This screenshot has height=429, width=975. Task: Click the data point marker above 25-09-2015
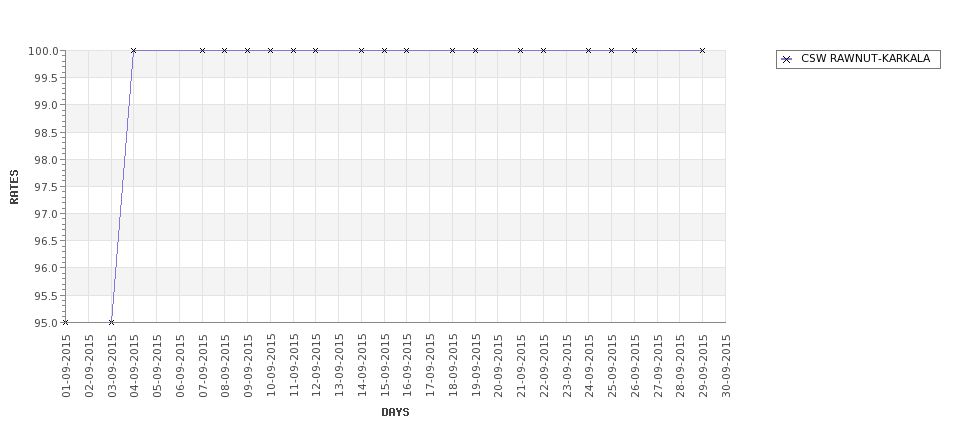612,50
